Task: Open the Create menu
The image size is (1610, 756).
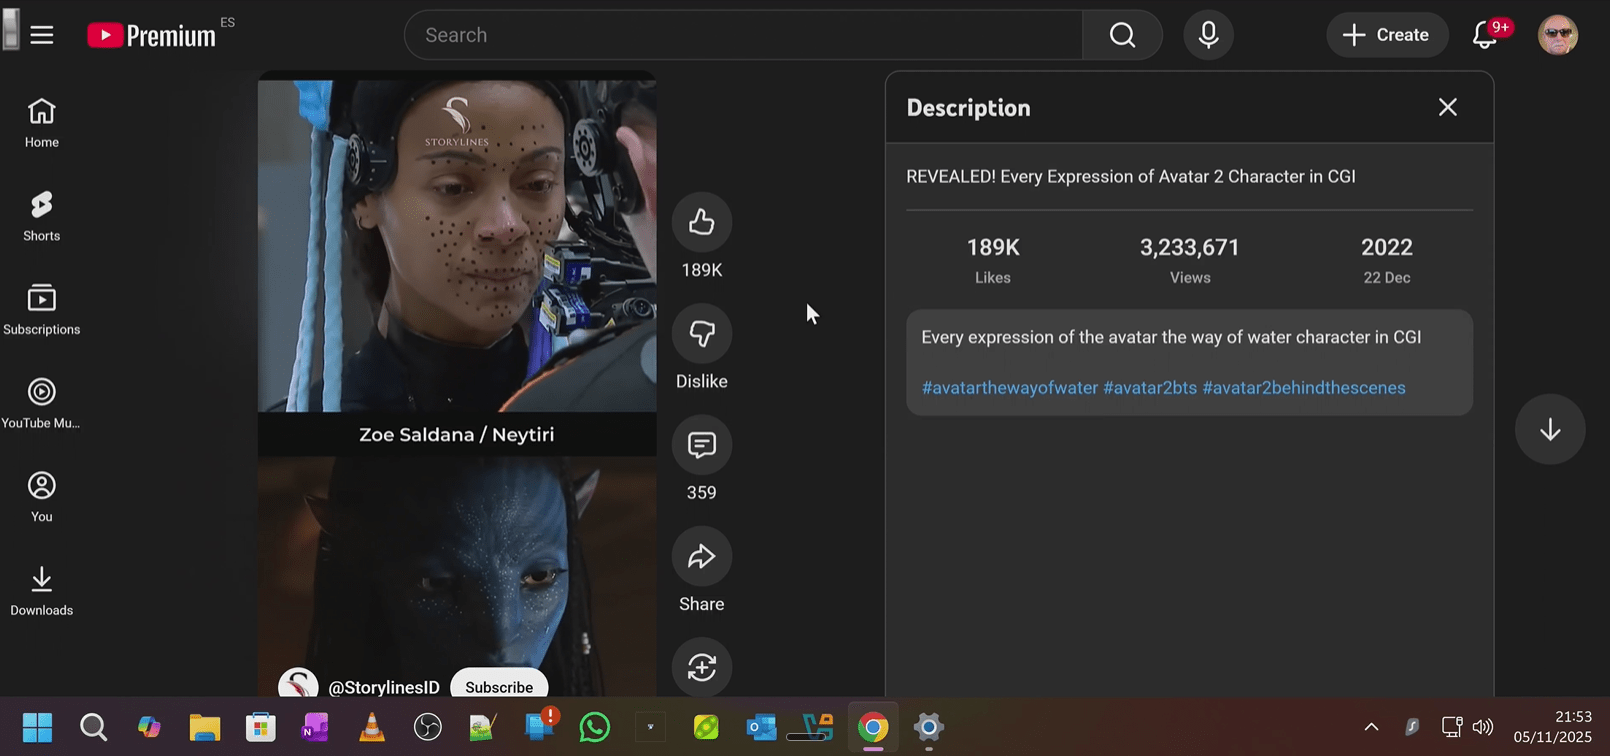Action: pyautogui.click(x=1386, y=35)
